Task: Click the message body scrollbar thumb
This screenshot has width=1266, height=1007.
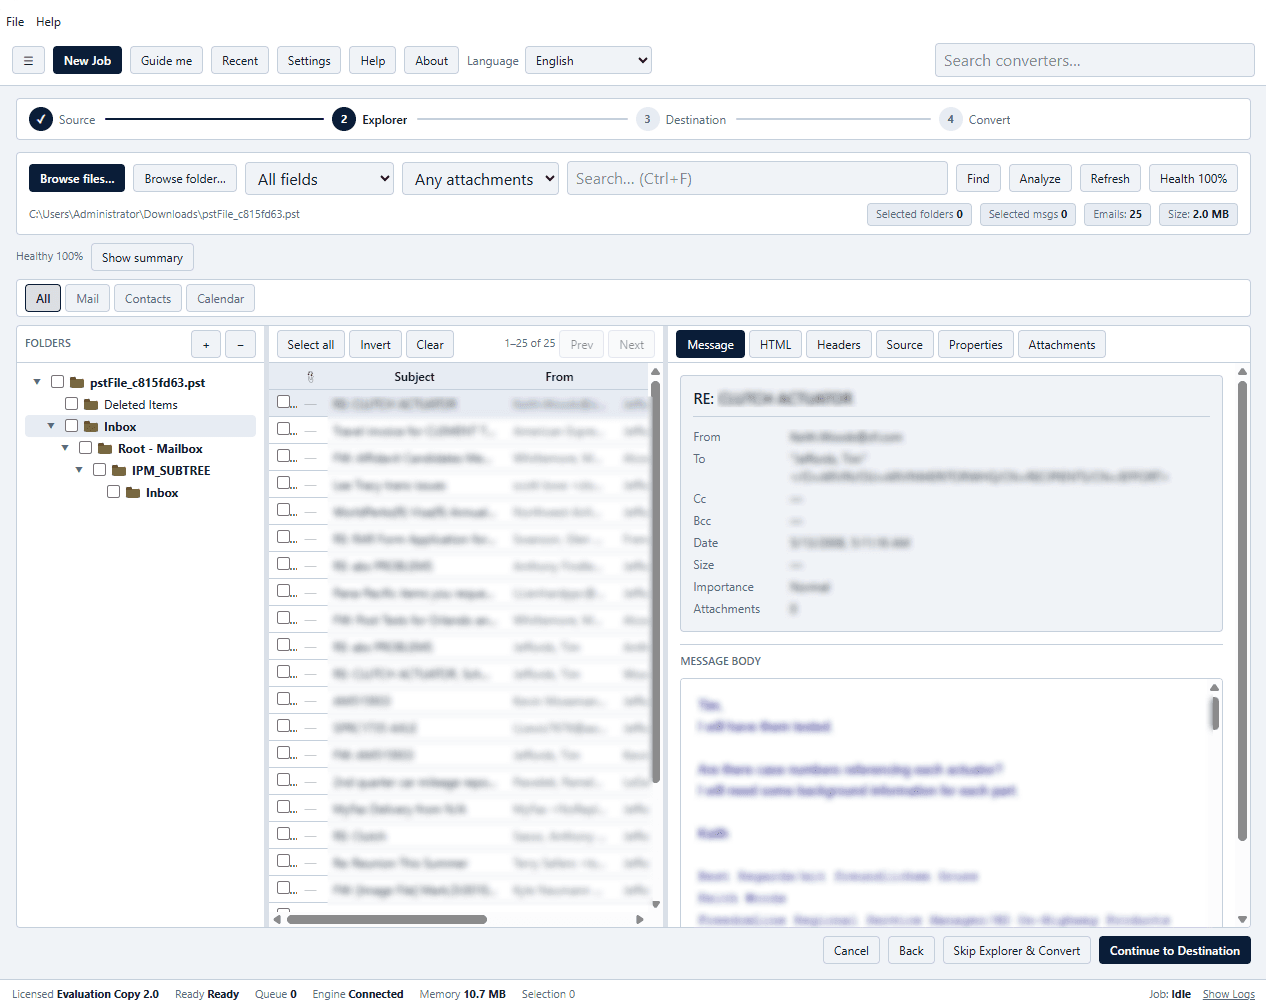Action: point(1215,713)
